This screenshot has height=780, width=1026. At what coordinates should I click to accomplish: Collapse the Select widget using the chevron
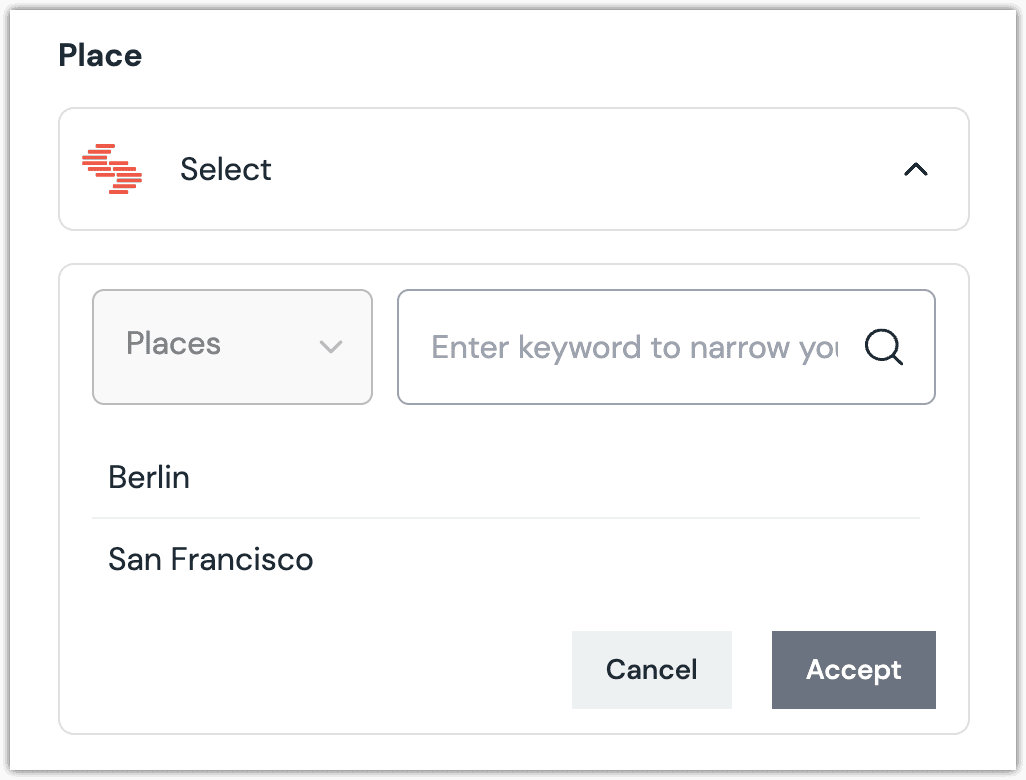(913, 169)
